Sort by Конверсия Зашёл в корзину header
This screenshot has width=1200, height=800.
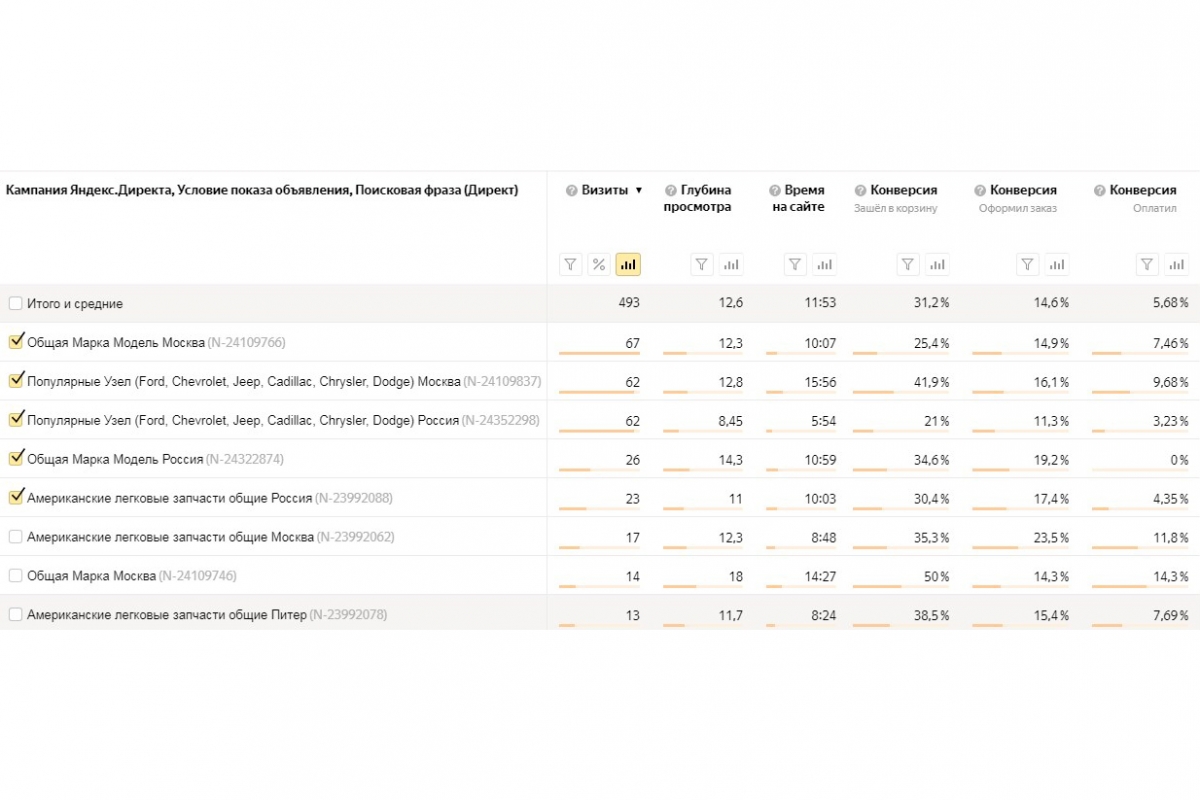[x=904, y=190]
